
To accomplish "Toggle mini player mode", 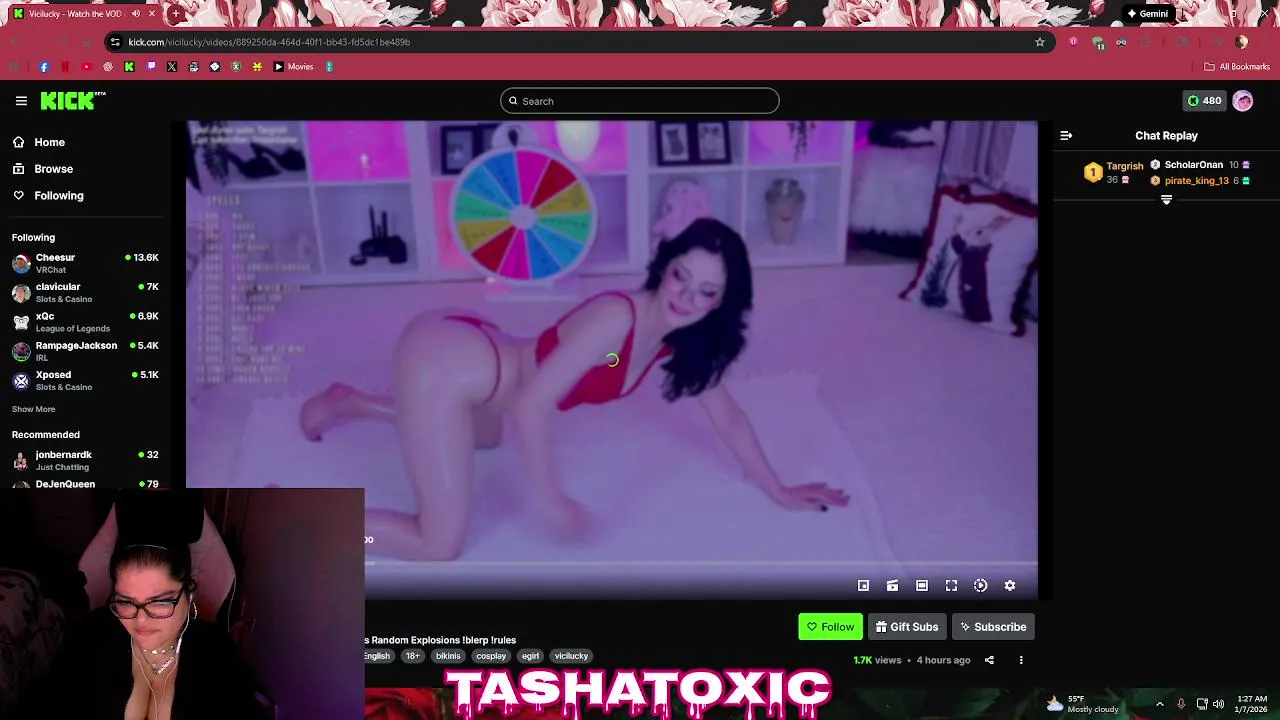I will click(x=863, y=586).
